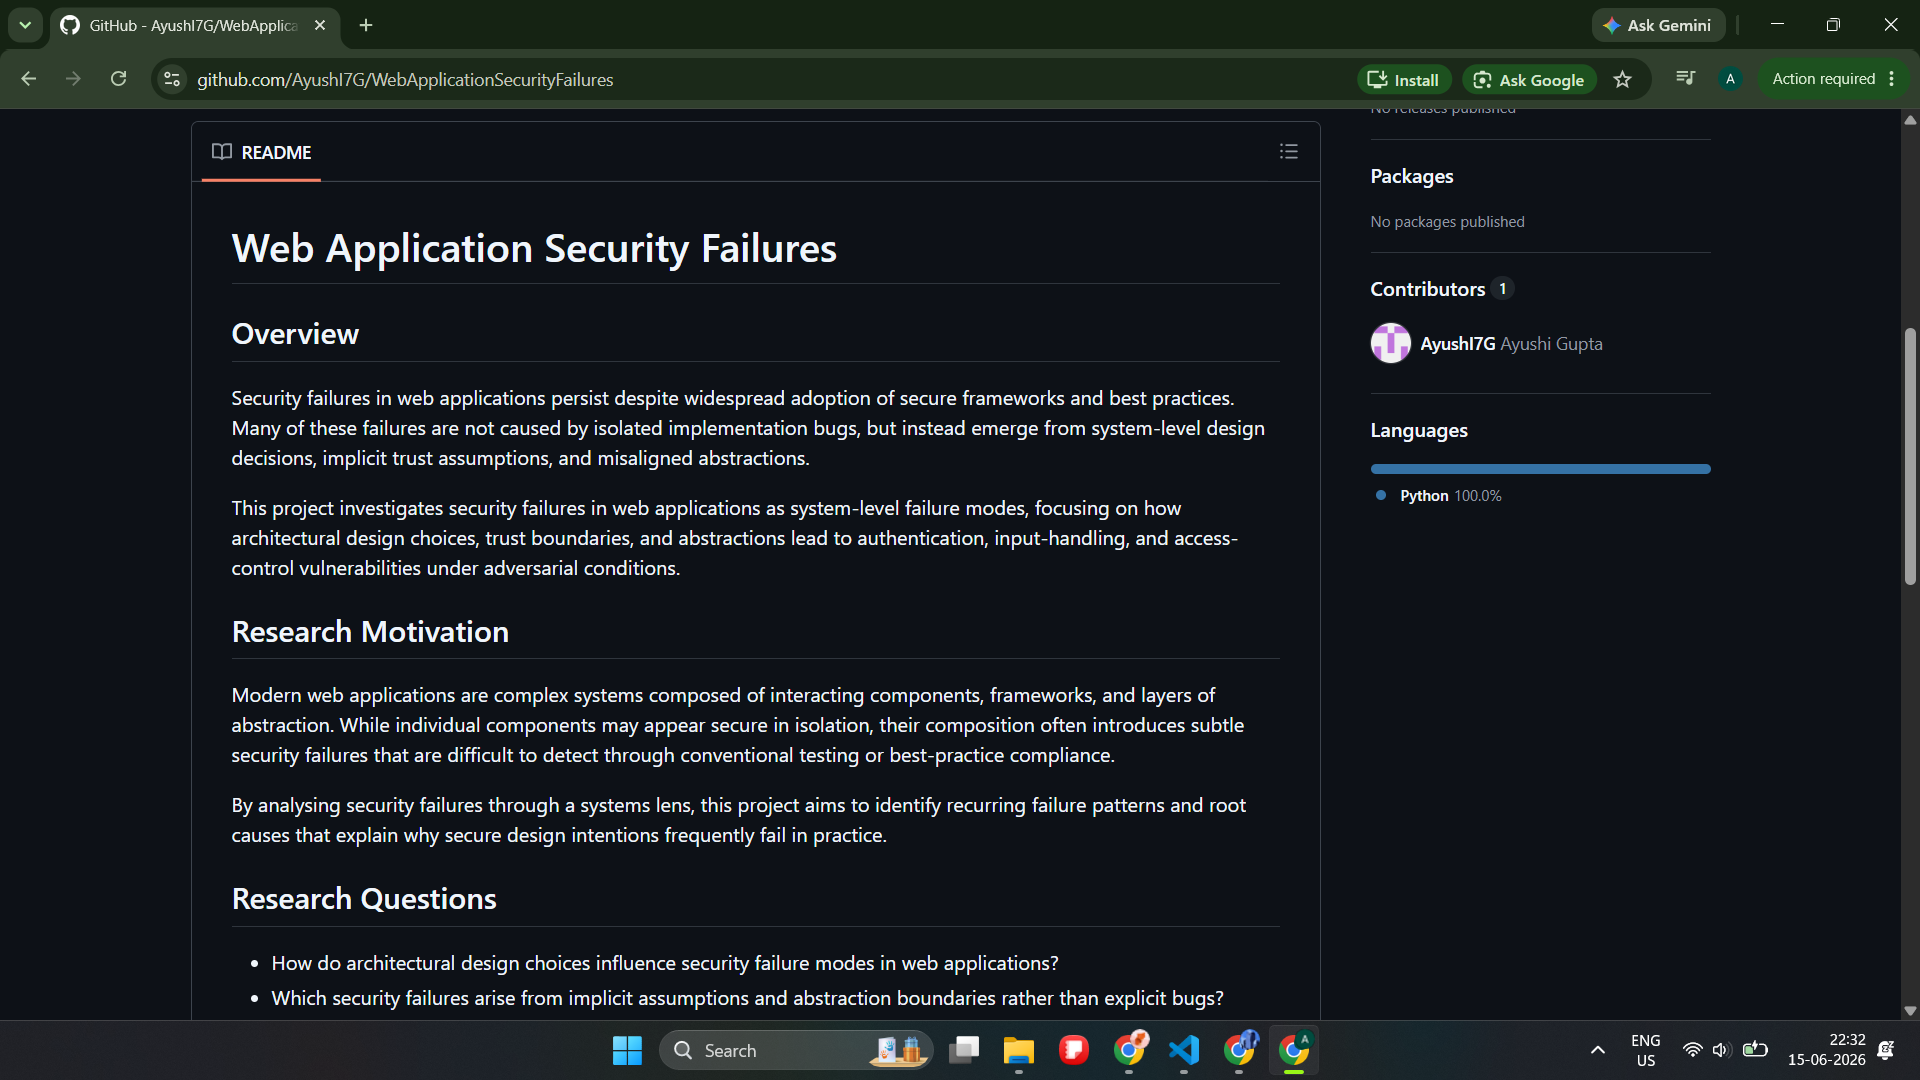The height and width of the screenshot is (1080, 1920).
Task: Open a new browser tab
Action: (366, 25)
